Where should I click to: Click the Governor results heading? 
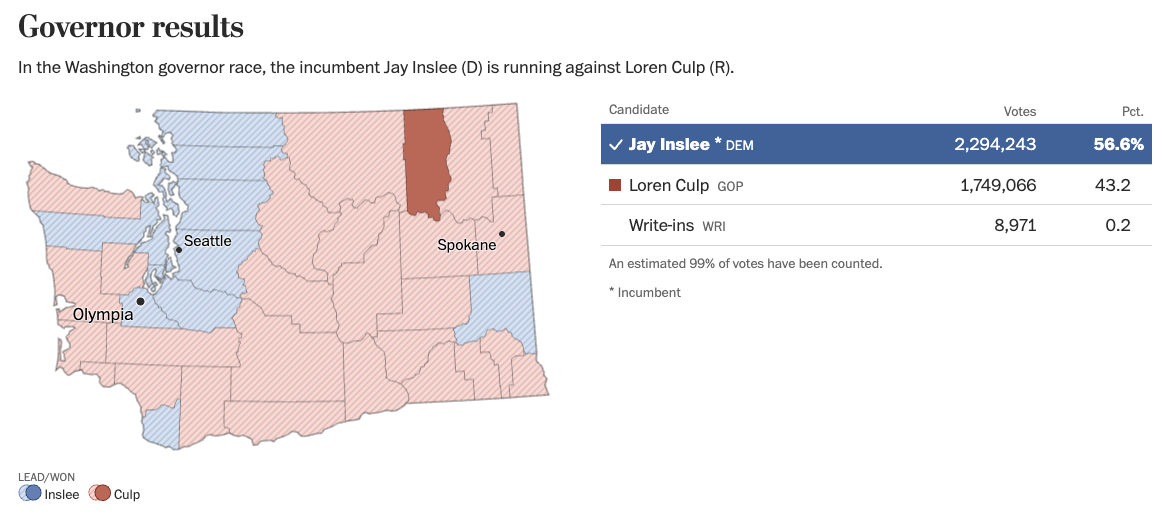[131, 28]
